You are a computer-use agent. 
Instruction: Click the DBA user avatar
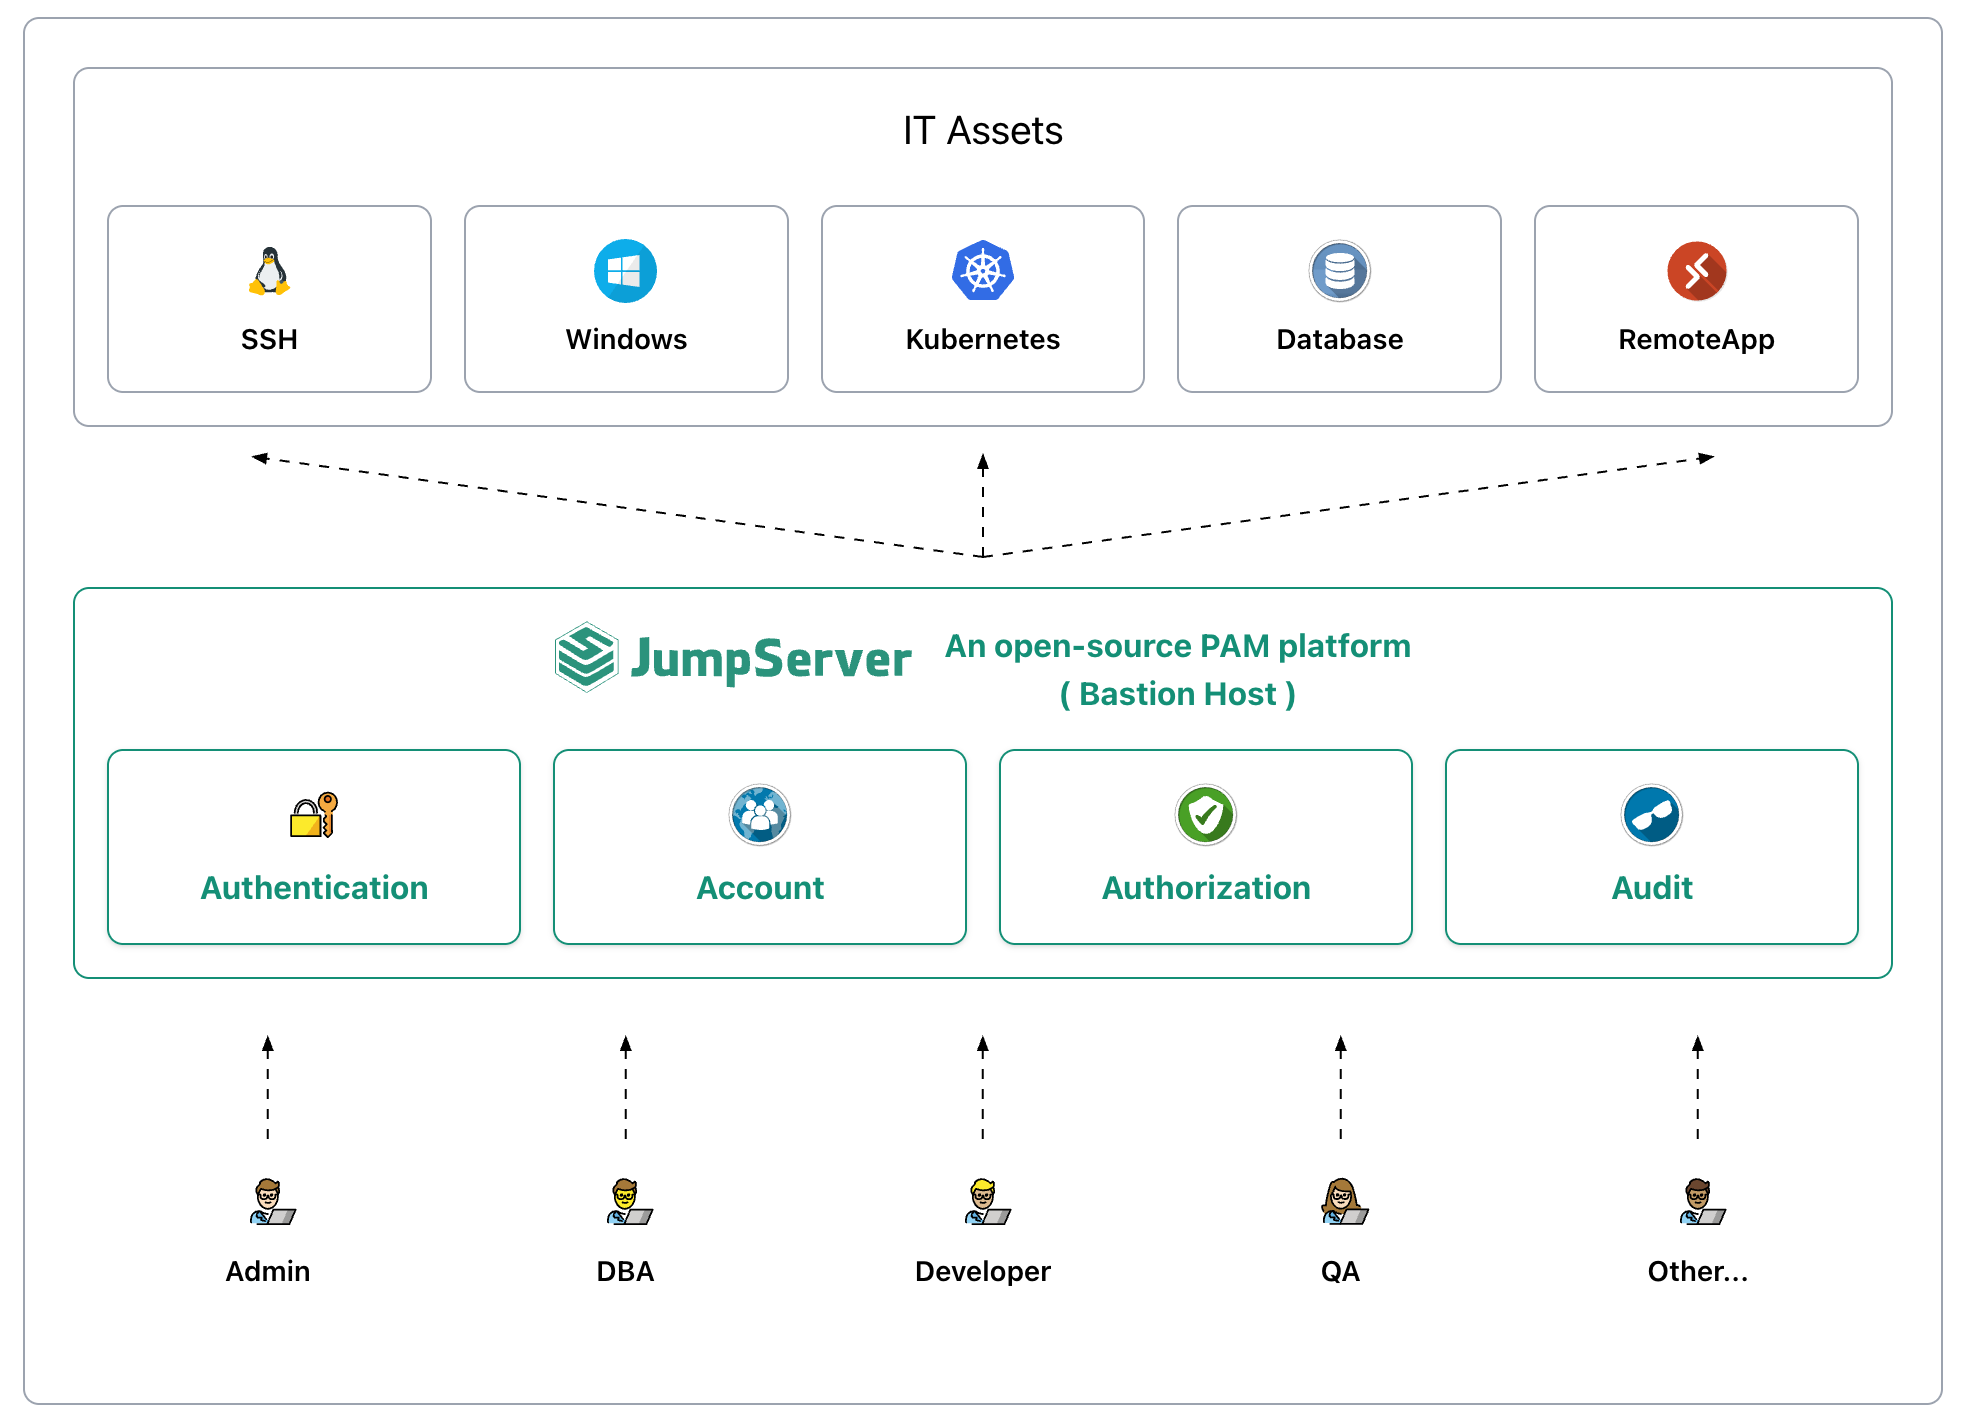point(628,1202)
